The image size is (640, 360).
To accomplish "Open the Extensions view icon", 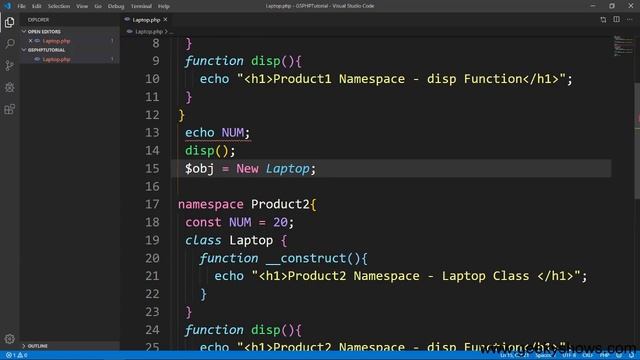I will (9, 109).
